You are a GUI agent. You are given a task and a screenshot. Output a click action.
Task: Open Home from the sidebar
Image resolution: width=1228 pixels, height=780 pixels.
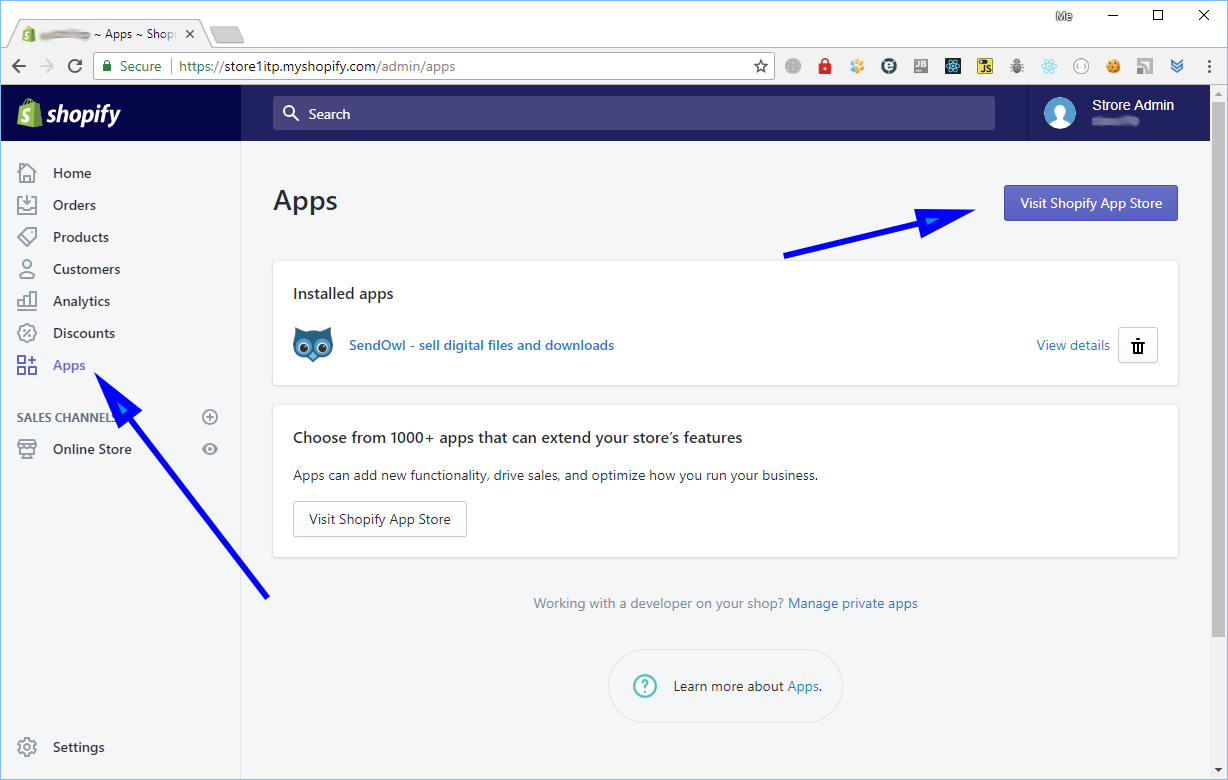pyautogui.click(x=72, y=173)
